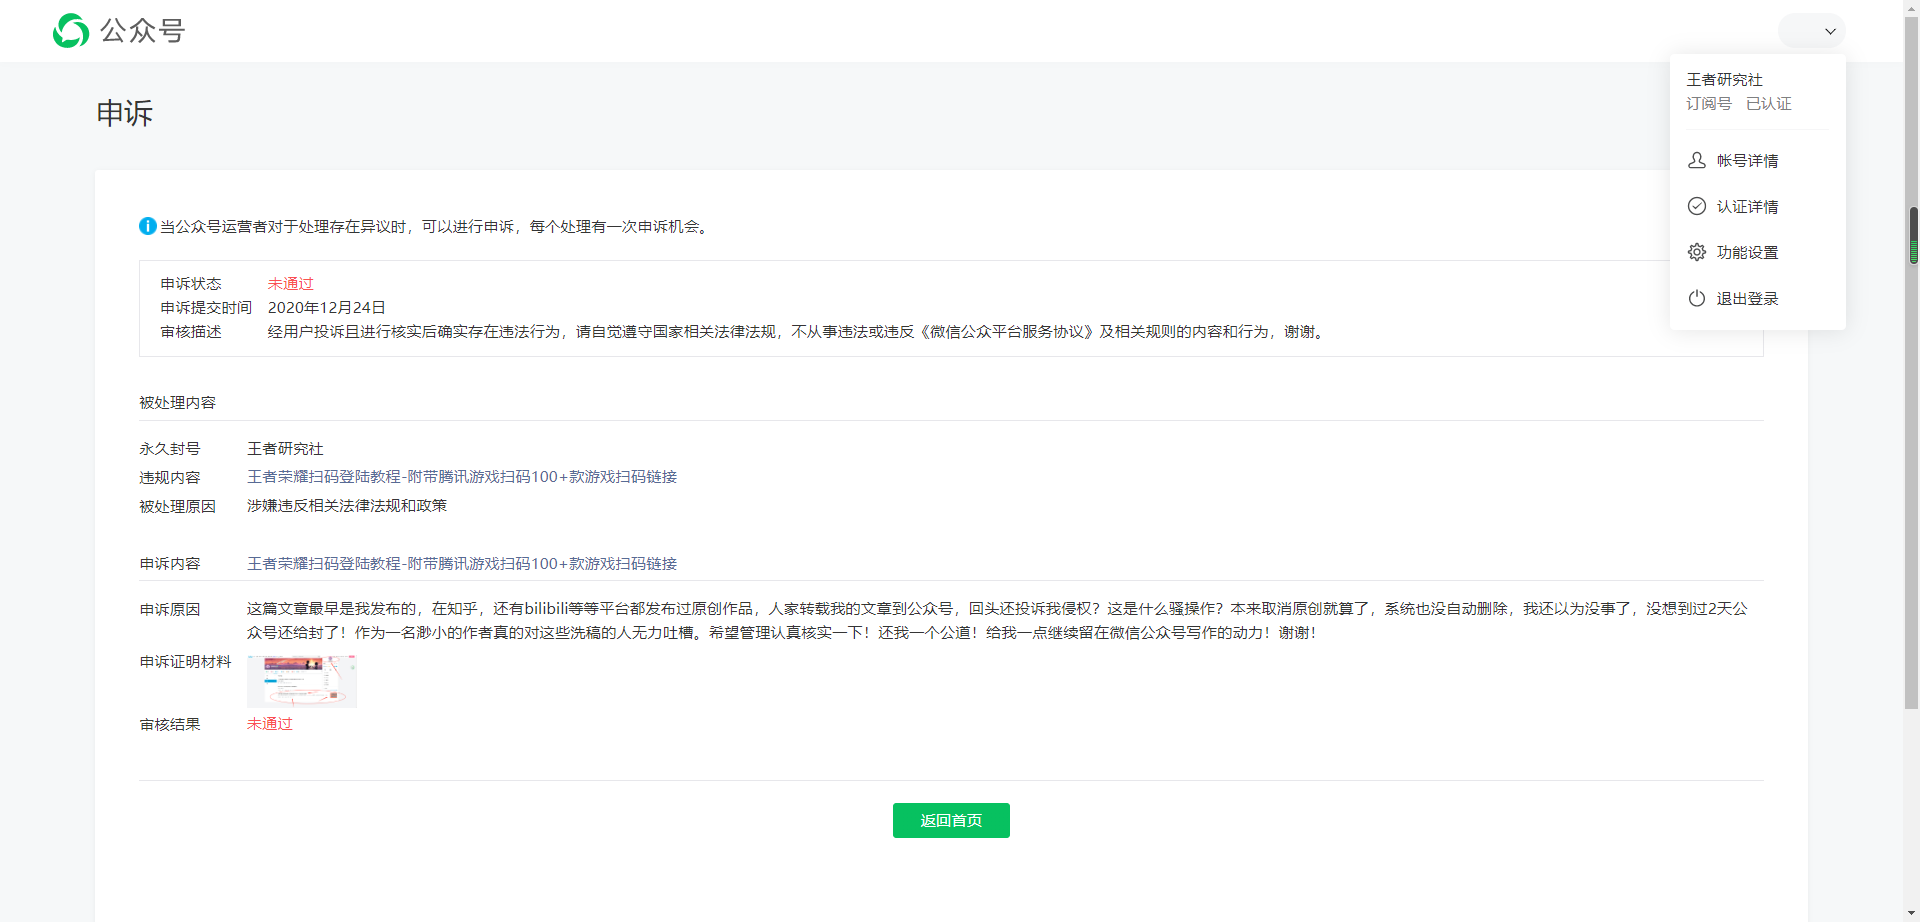Open the 申诉内容 article link

click(x=462, y=564)
